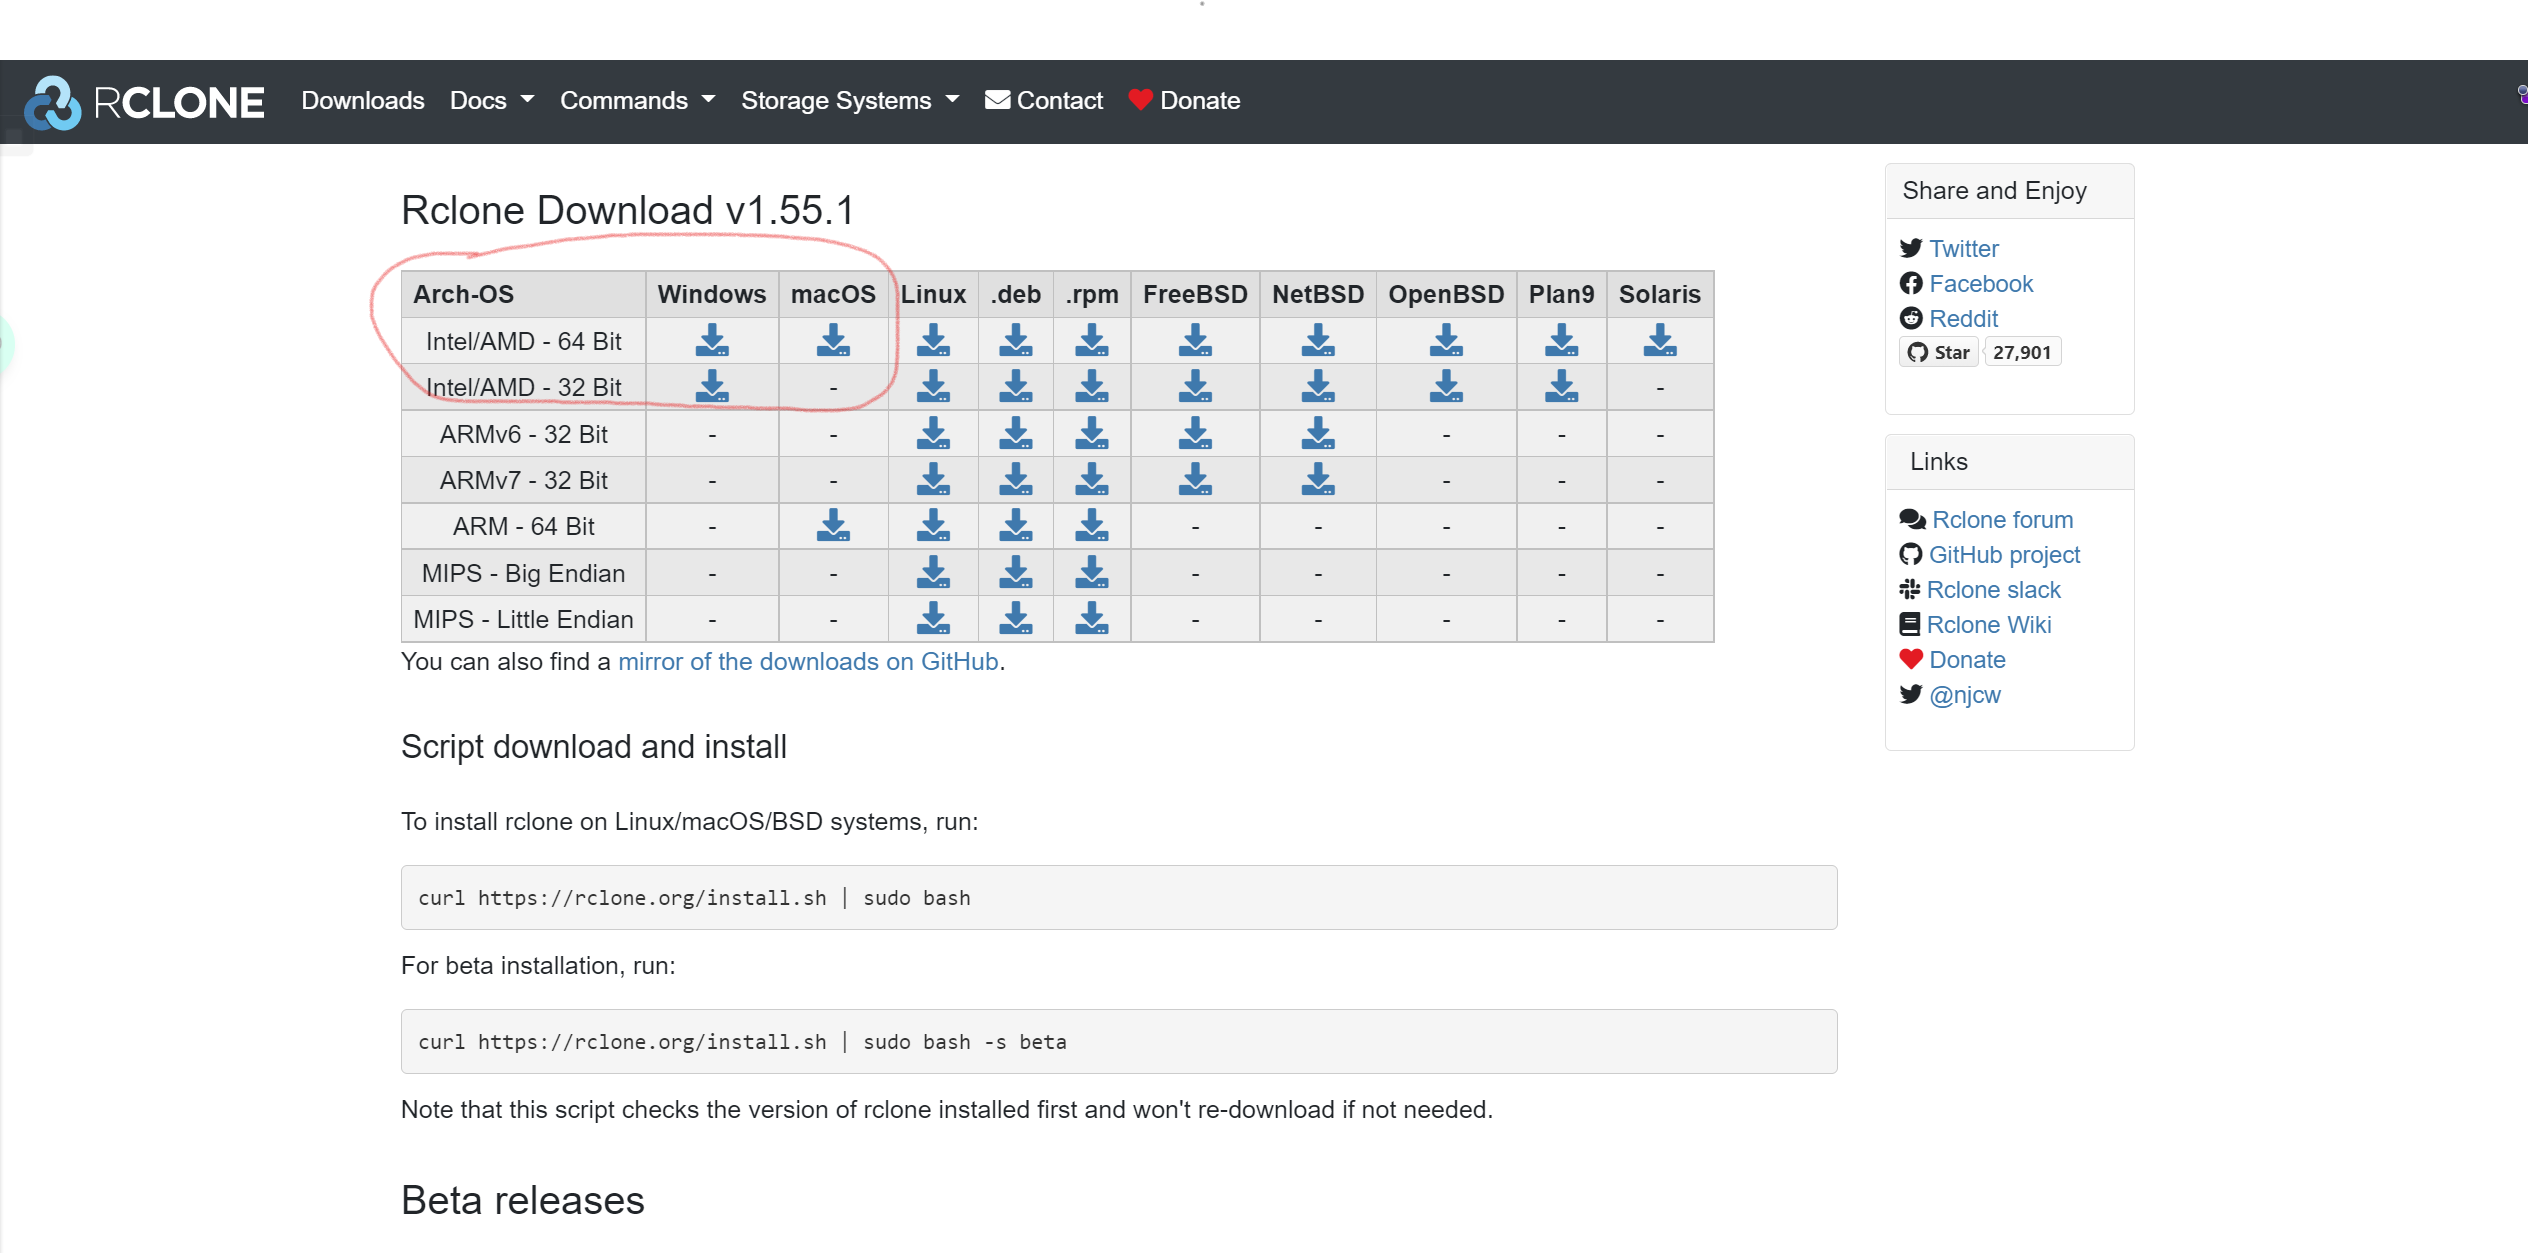Download NetBSD Intel/AMD 64 Bit build
2528x1253 pixels.
click(x=1318, y=341)
